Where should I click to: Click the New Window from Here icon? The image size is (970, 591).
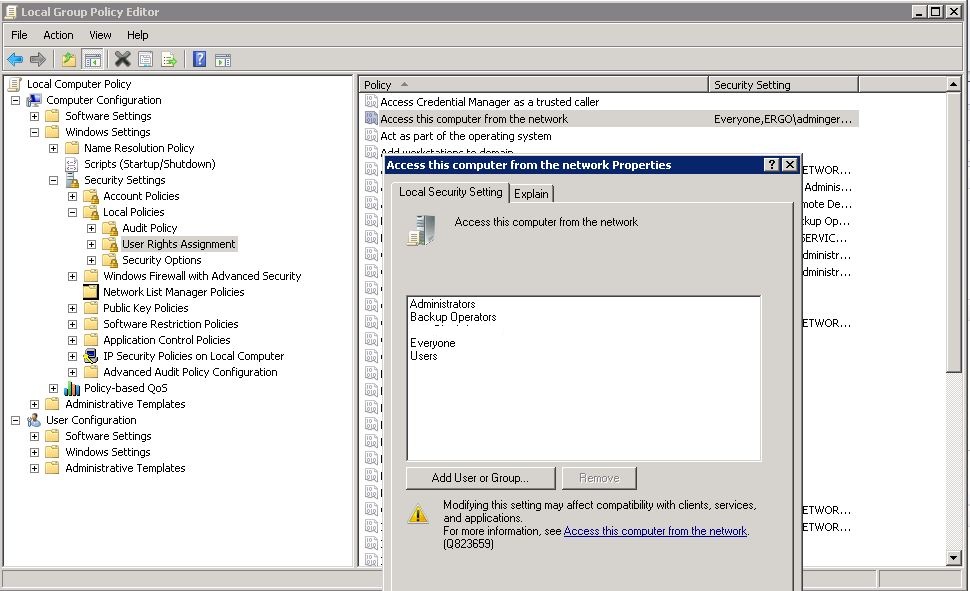tap(223, 60)
